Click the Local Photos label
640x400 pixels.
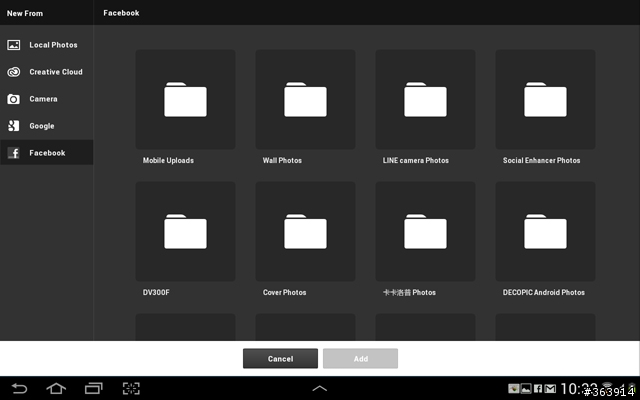53,45
